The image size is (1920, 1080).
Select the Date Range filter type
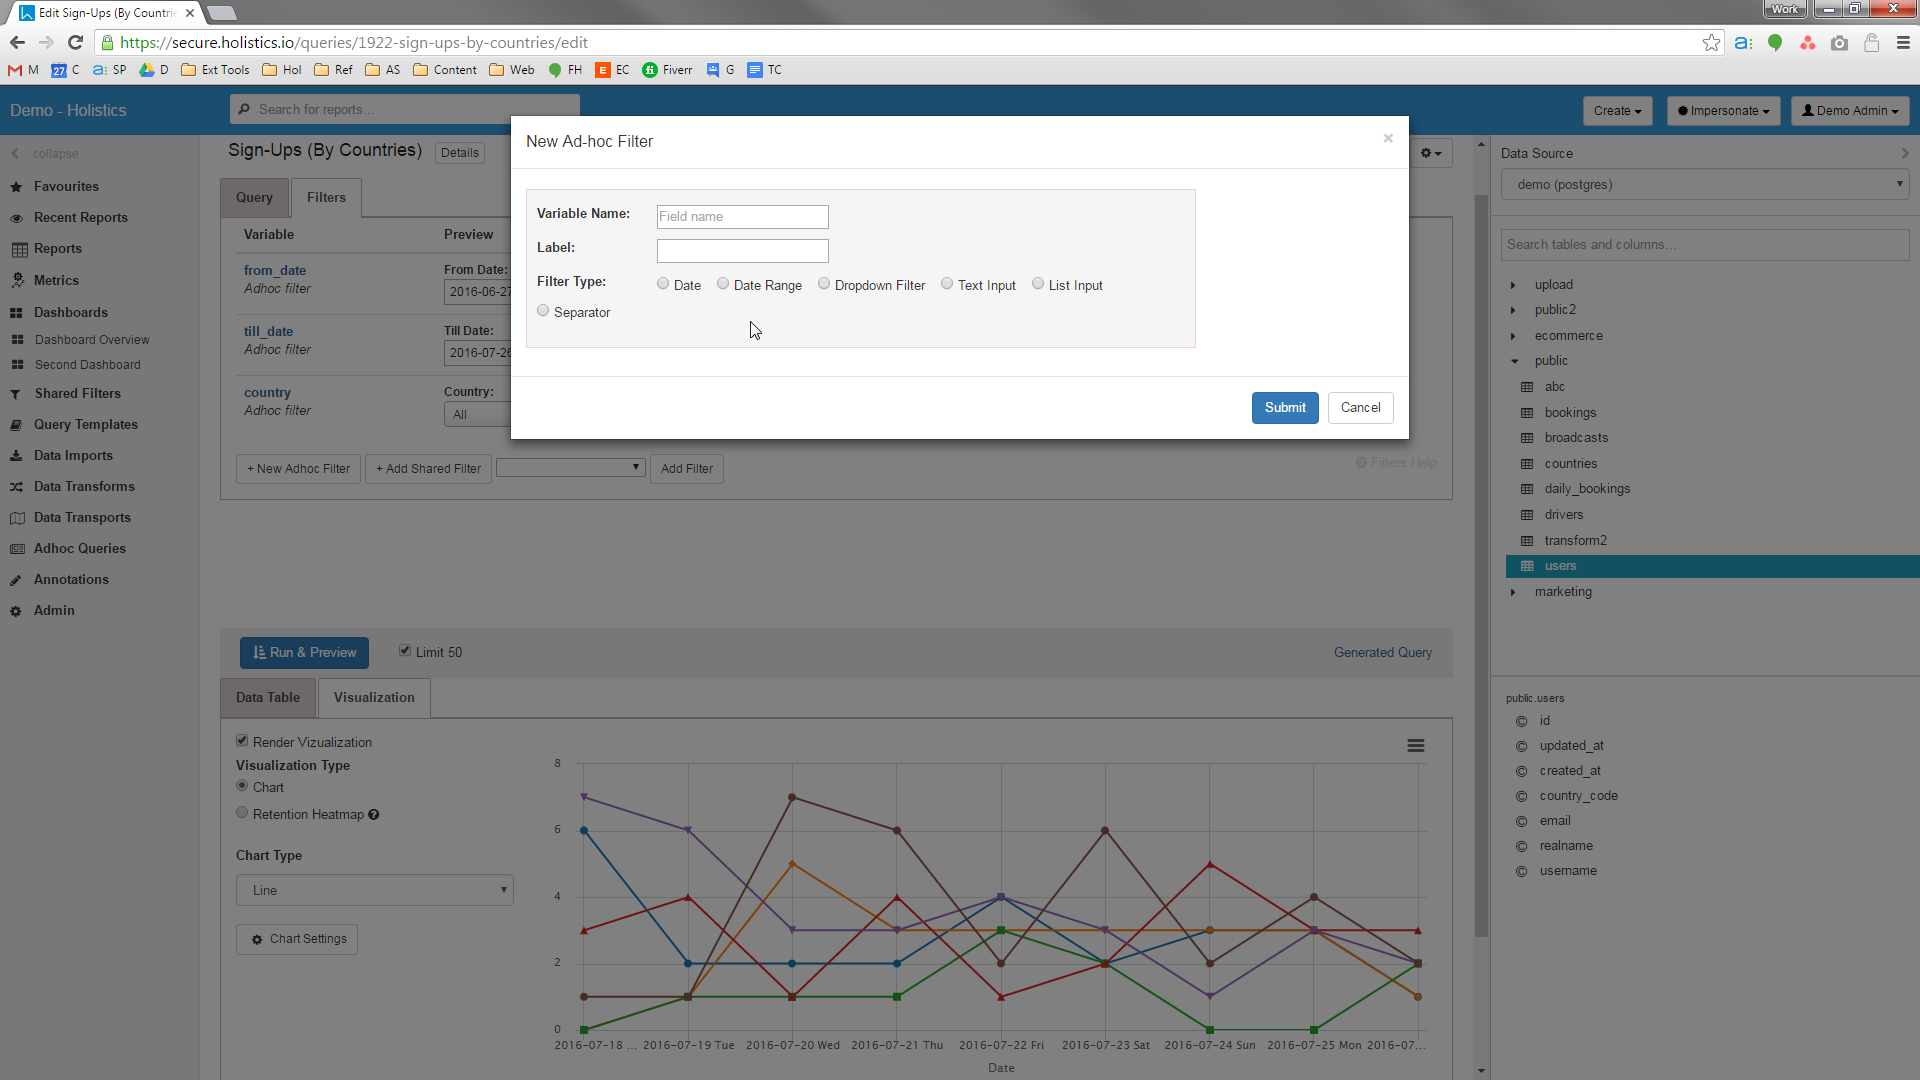723,284
